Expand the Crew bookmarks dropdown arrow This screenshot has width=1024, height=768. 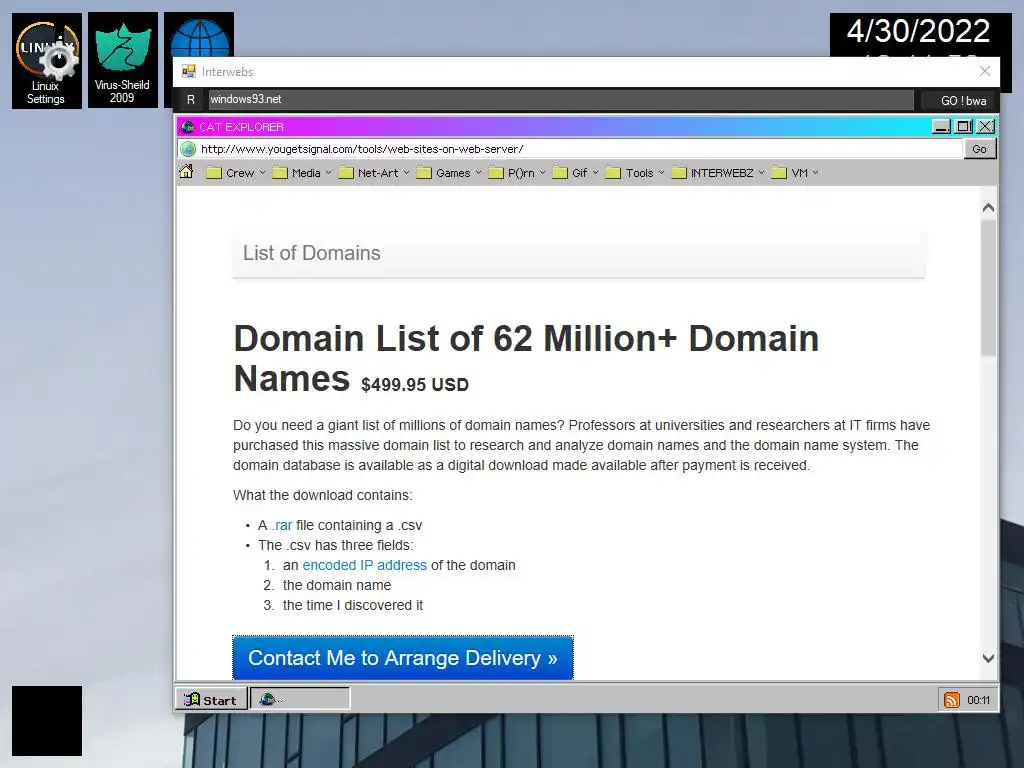pos(262,173)
